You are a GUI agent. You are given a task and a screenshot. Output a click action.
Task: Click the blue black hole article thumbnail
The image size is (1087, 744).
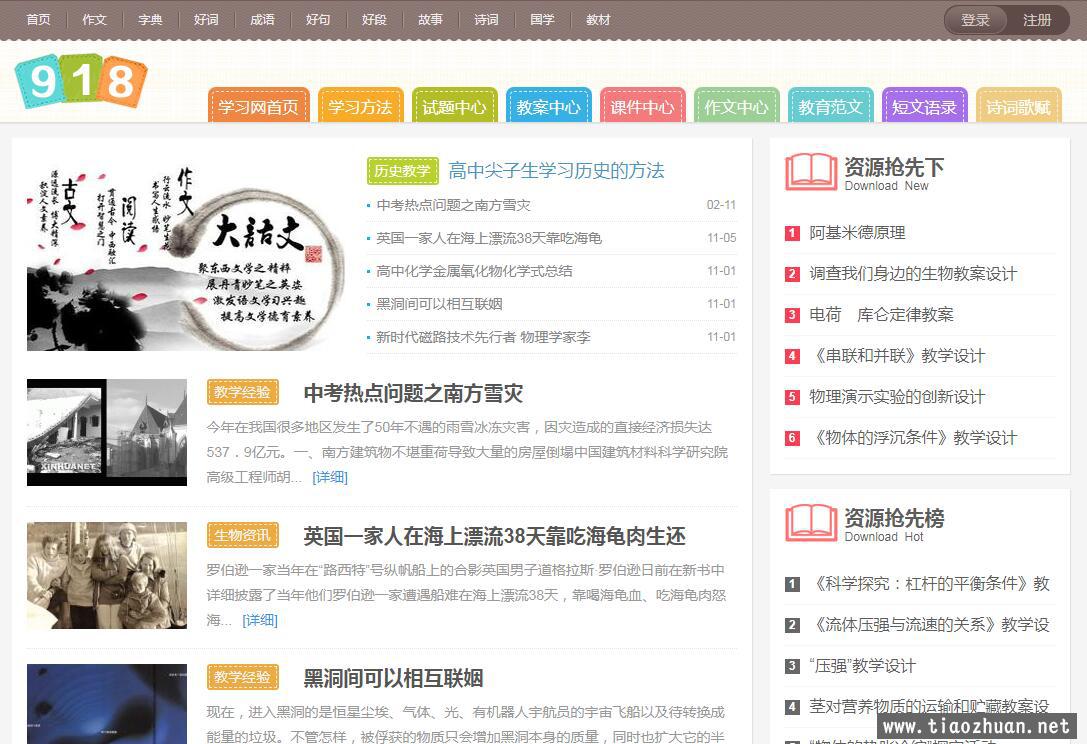[x=107, y=704]
